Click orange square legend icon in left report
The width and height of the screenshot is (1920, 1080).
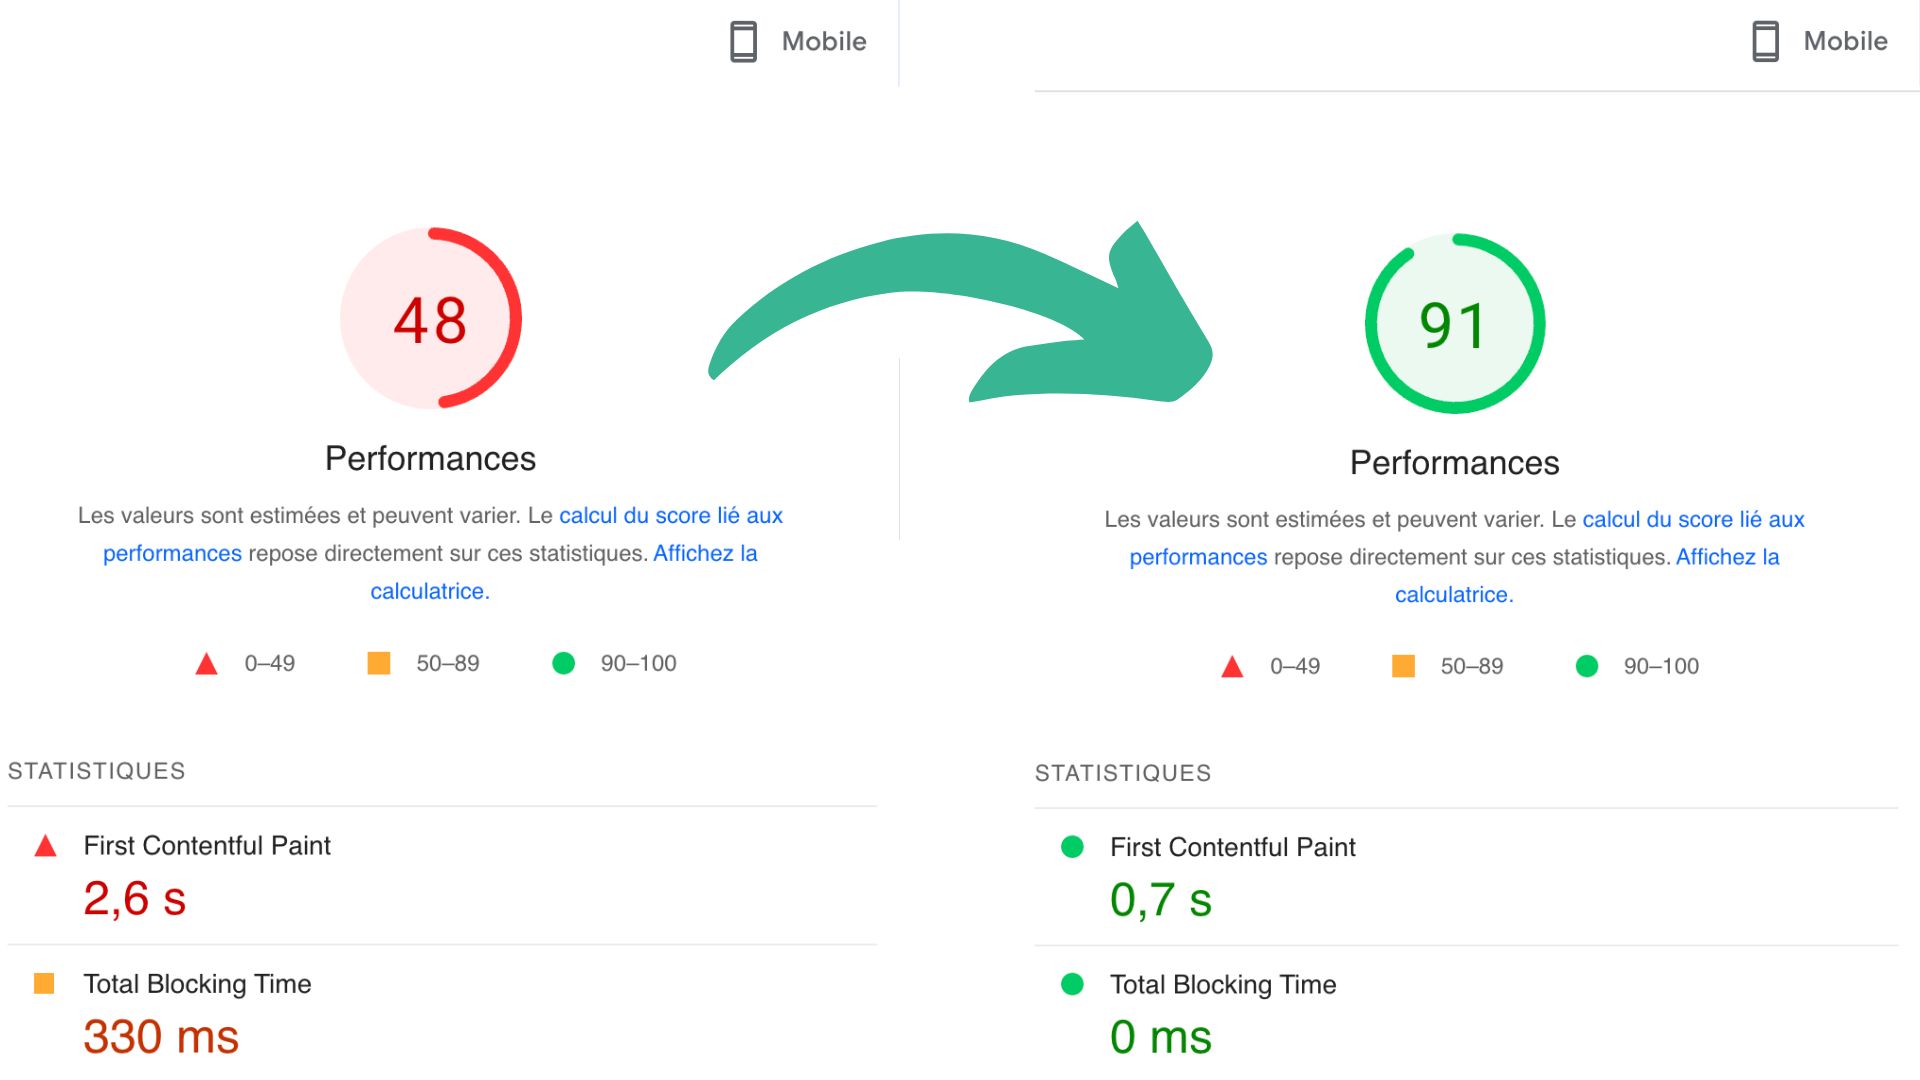click(379, 663)
